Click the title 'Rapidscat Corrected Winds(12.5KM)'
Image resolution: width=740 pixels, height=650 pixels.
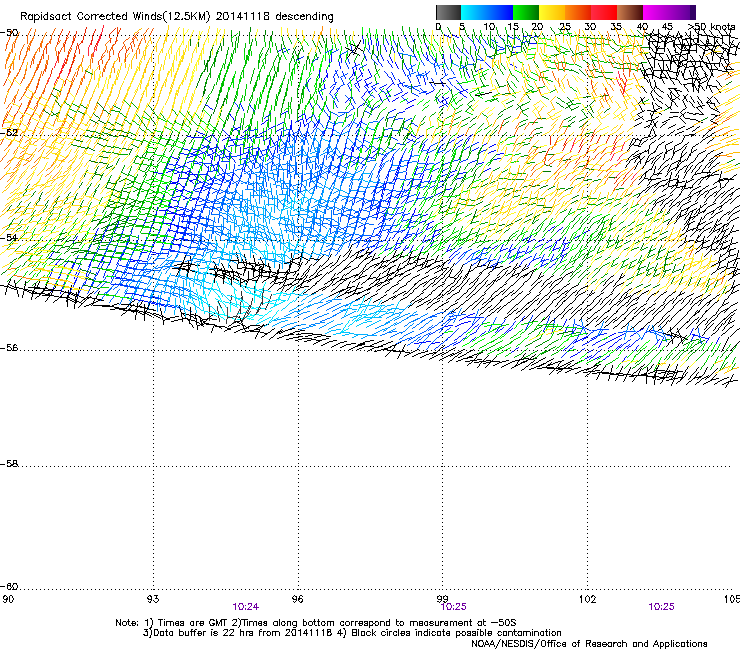pos(115,17)
